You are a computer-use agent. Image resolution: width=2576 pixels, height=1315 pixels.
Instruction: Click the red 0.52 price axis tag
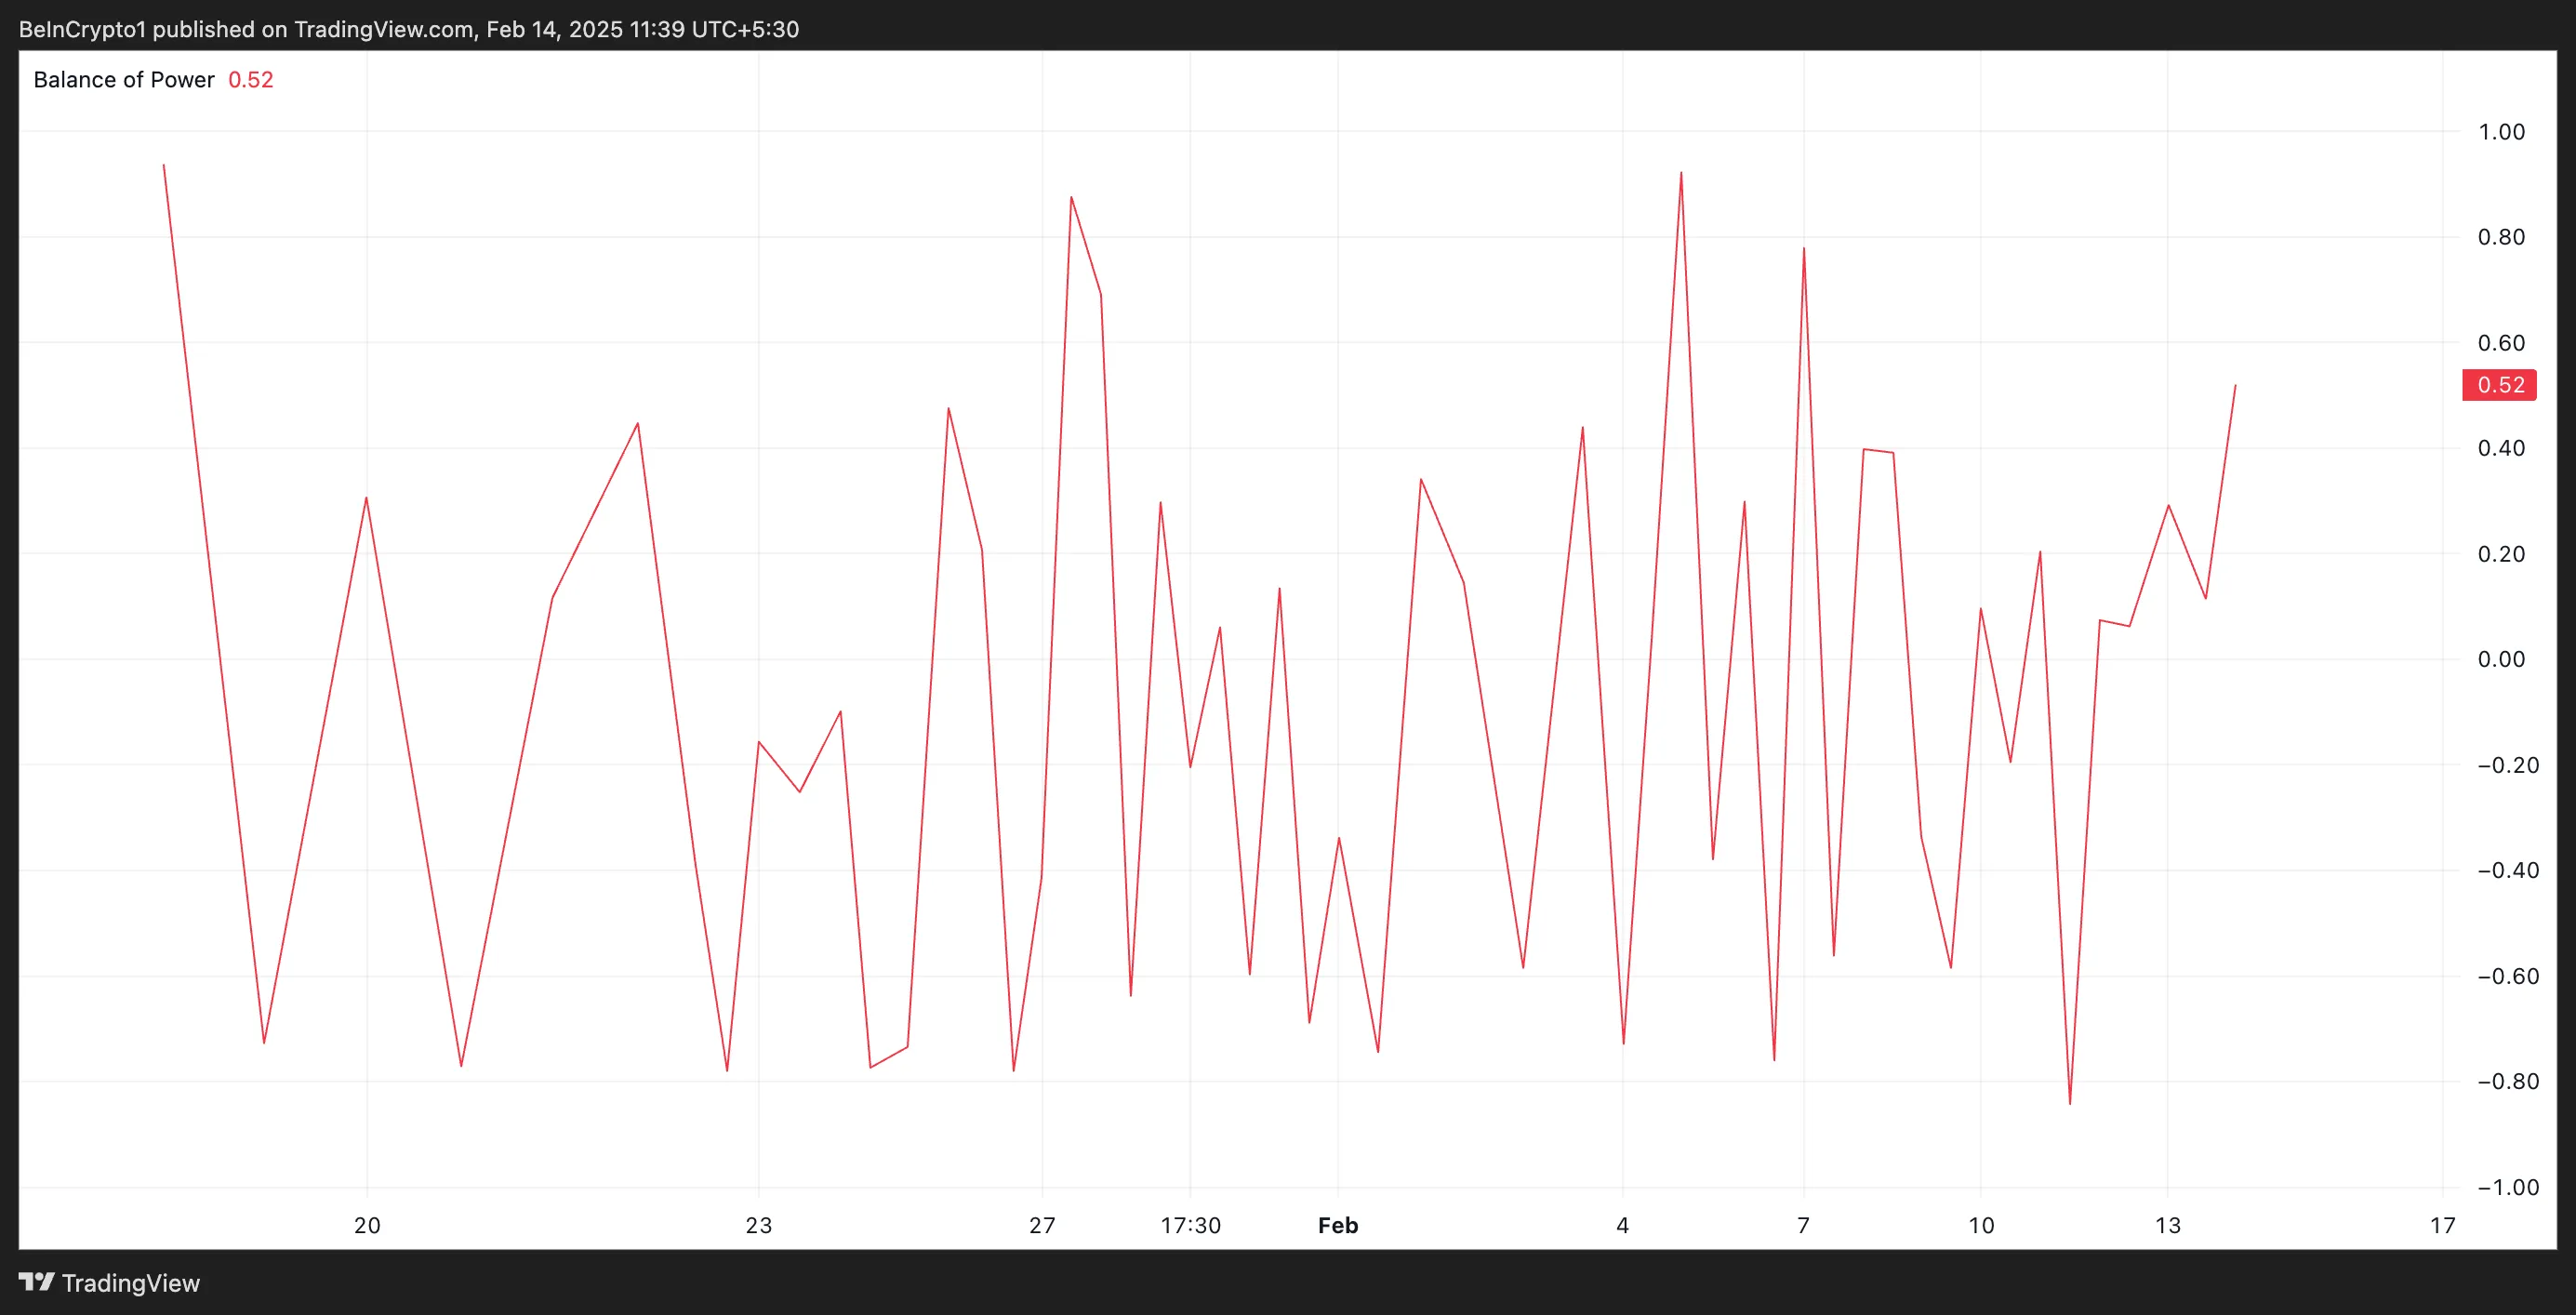point(2499,385)
